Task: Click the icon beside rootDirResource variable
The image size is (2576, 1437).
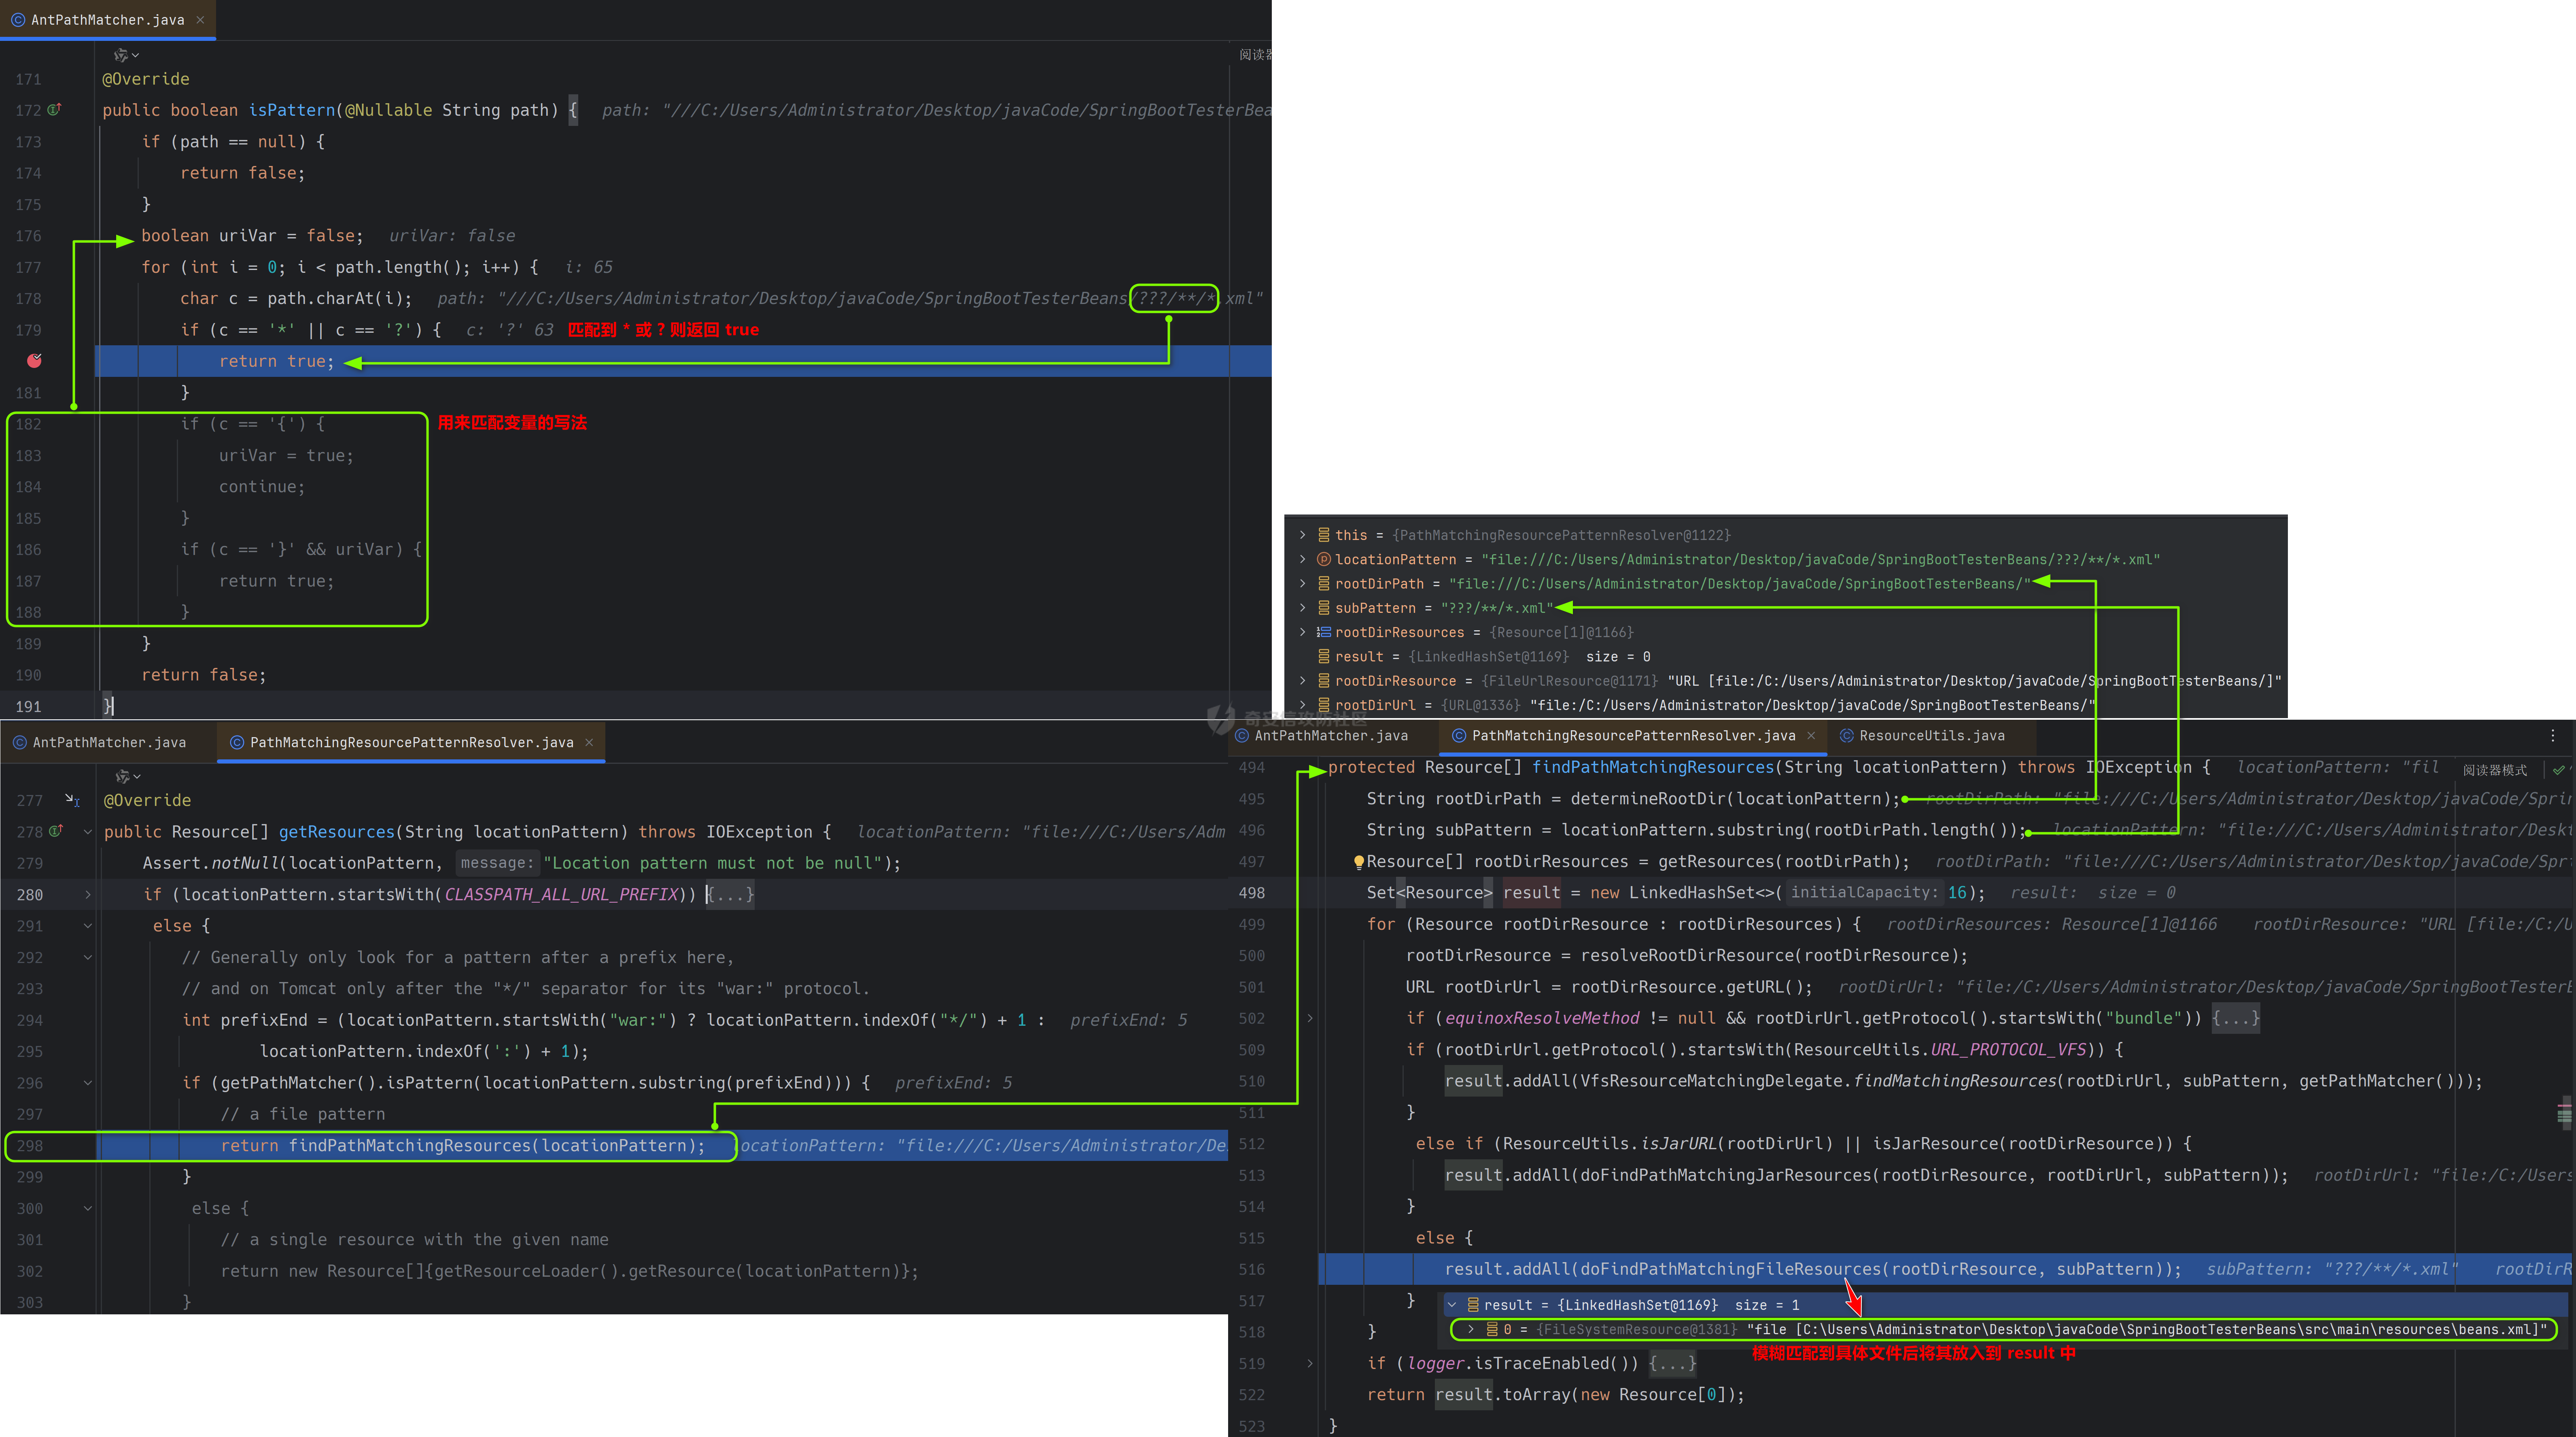Action: pos(1324,681)
